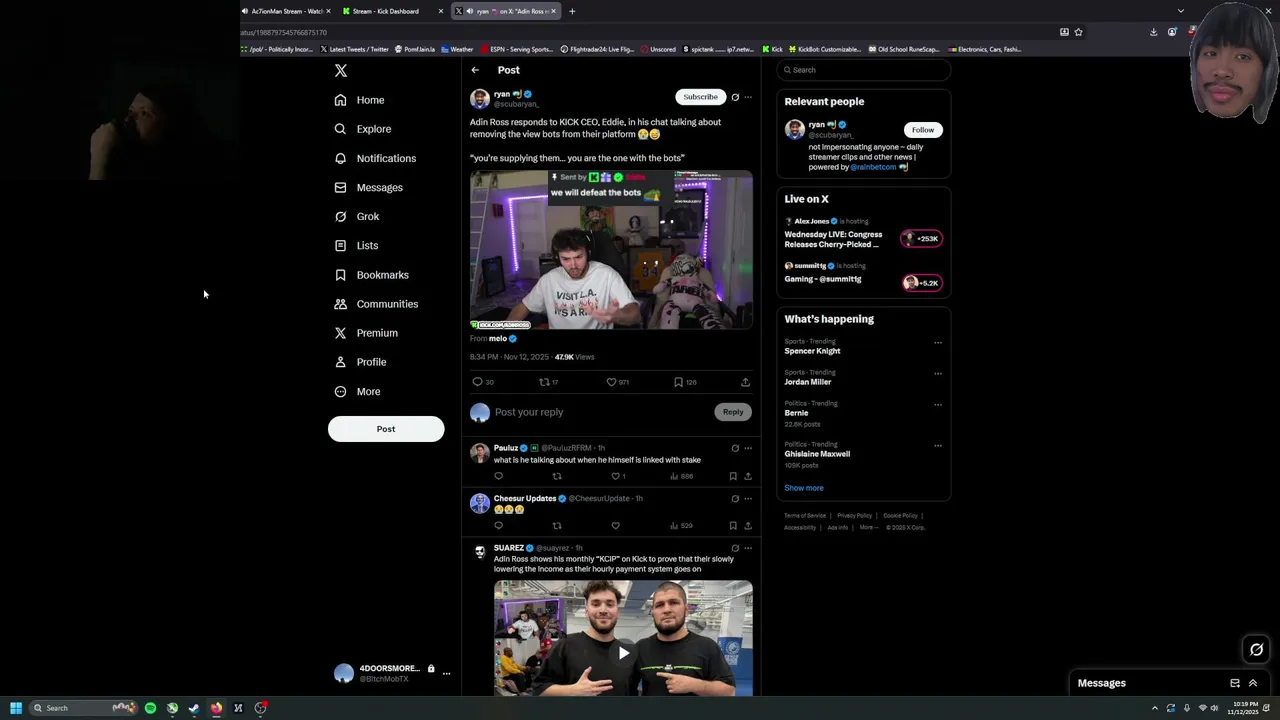Click the grey Reply button
The image size is (1280, 720).
[733, 412]
